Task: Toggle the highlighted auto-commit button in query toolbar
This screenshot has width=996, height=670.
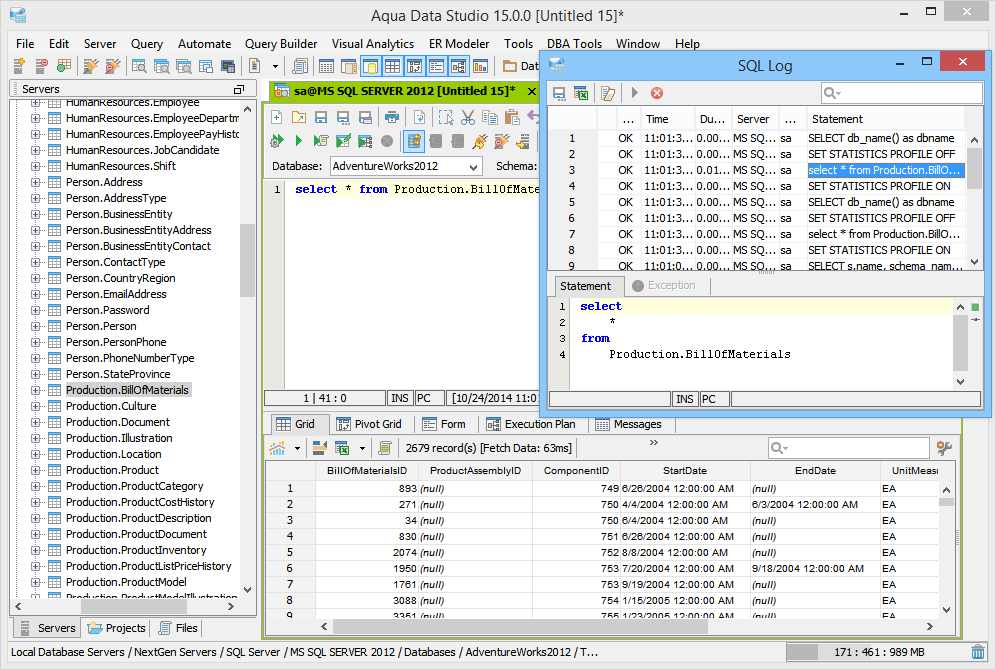Action: (x=413, y=141)
